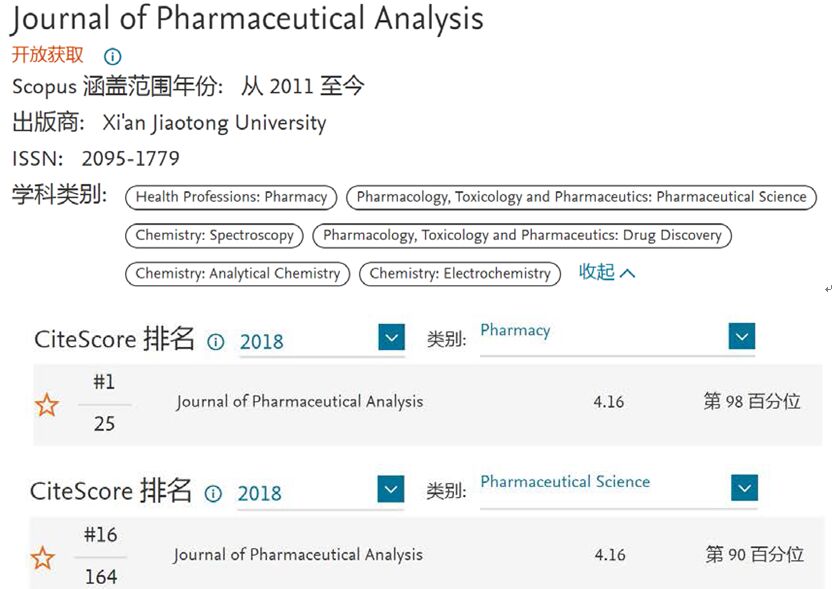Select Chemistry: Electrochemistry tag
The height and width of the screenshot is (589, 838).
click(460, 274)
